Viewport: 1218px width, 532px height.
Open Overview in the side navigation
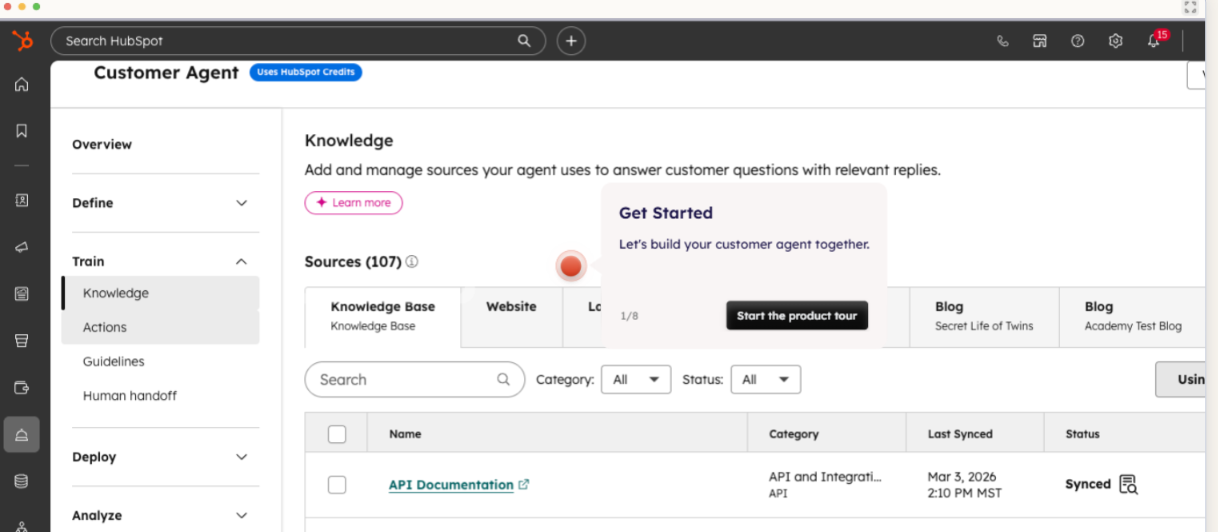pyautogui.click(x=102, y=145)
